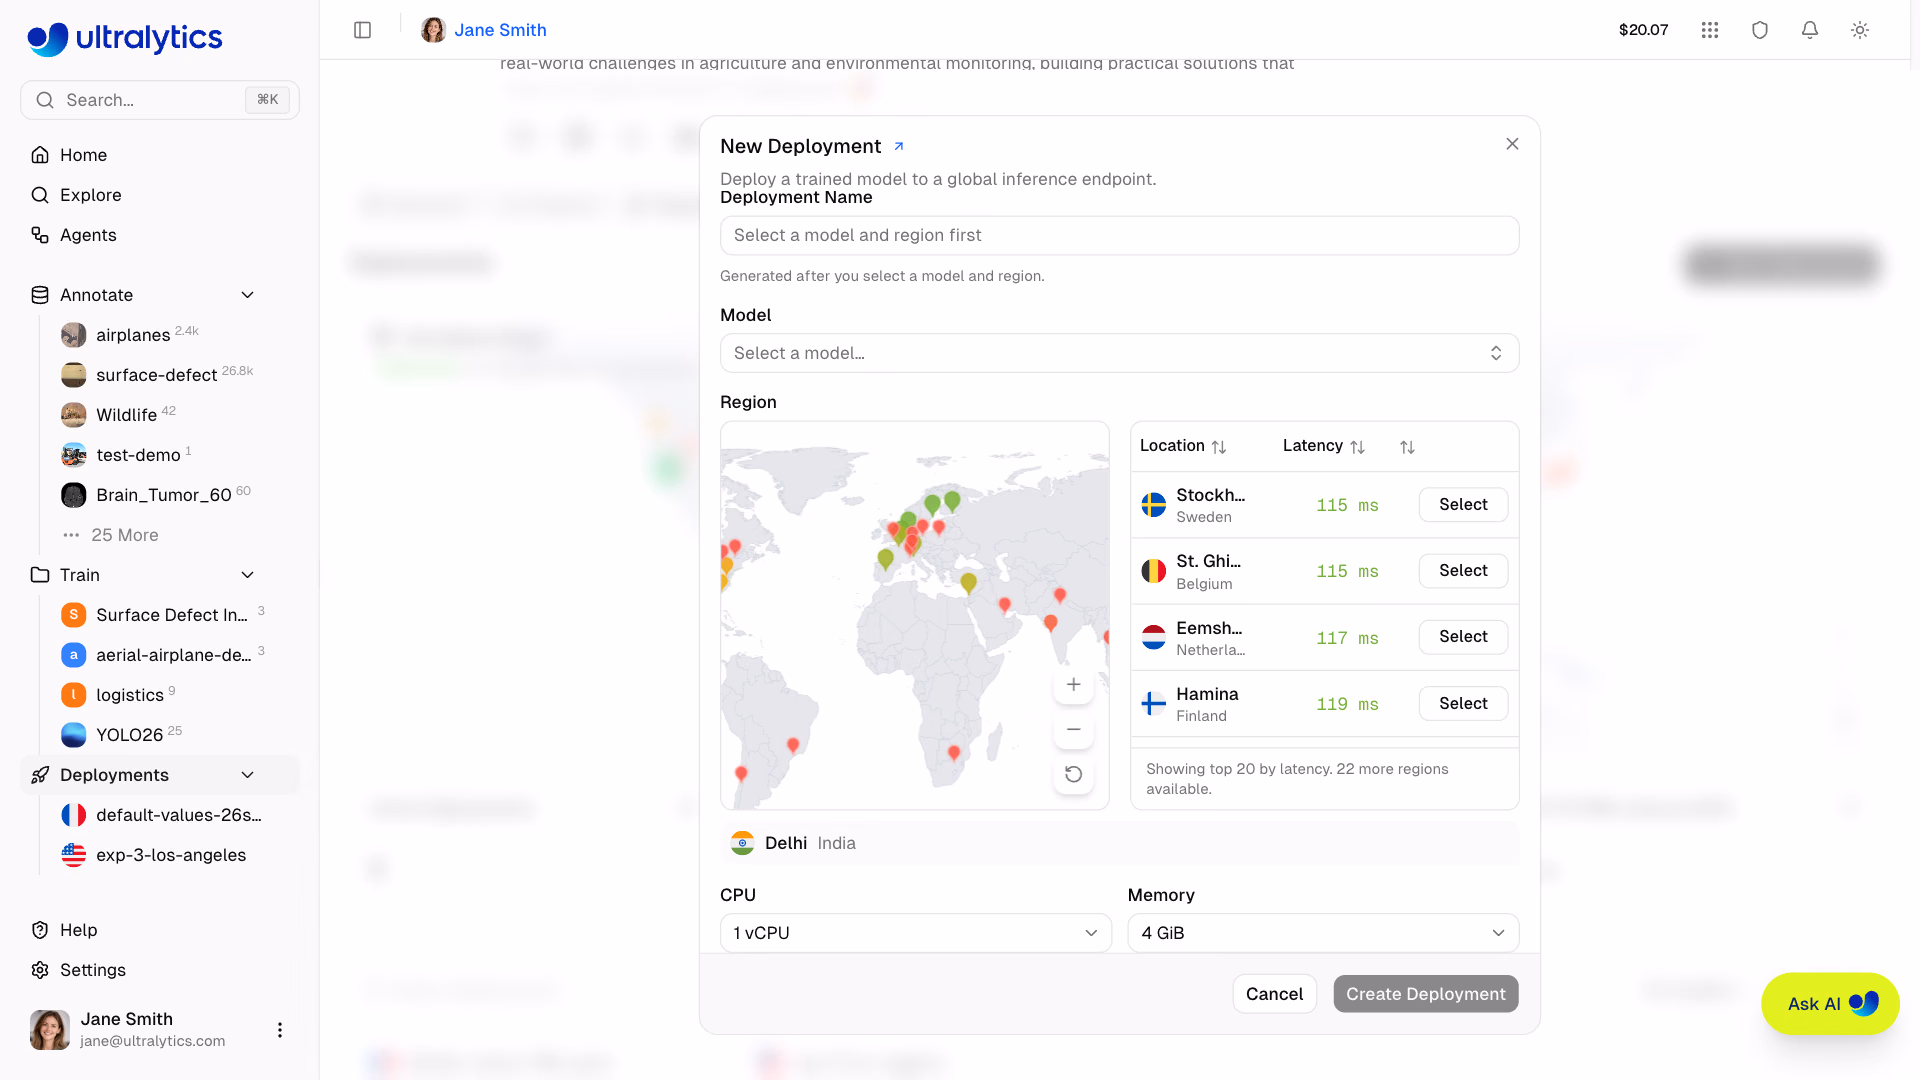Screen dimensions: 1920x1080
Task: Sort regions by Latency column
Action: [x=1324, y=446]
